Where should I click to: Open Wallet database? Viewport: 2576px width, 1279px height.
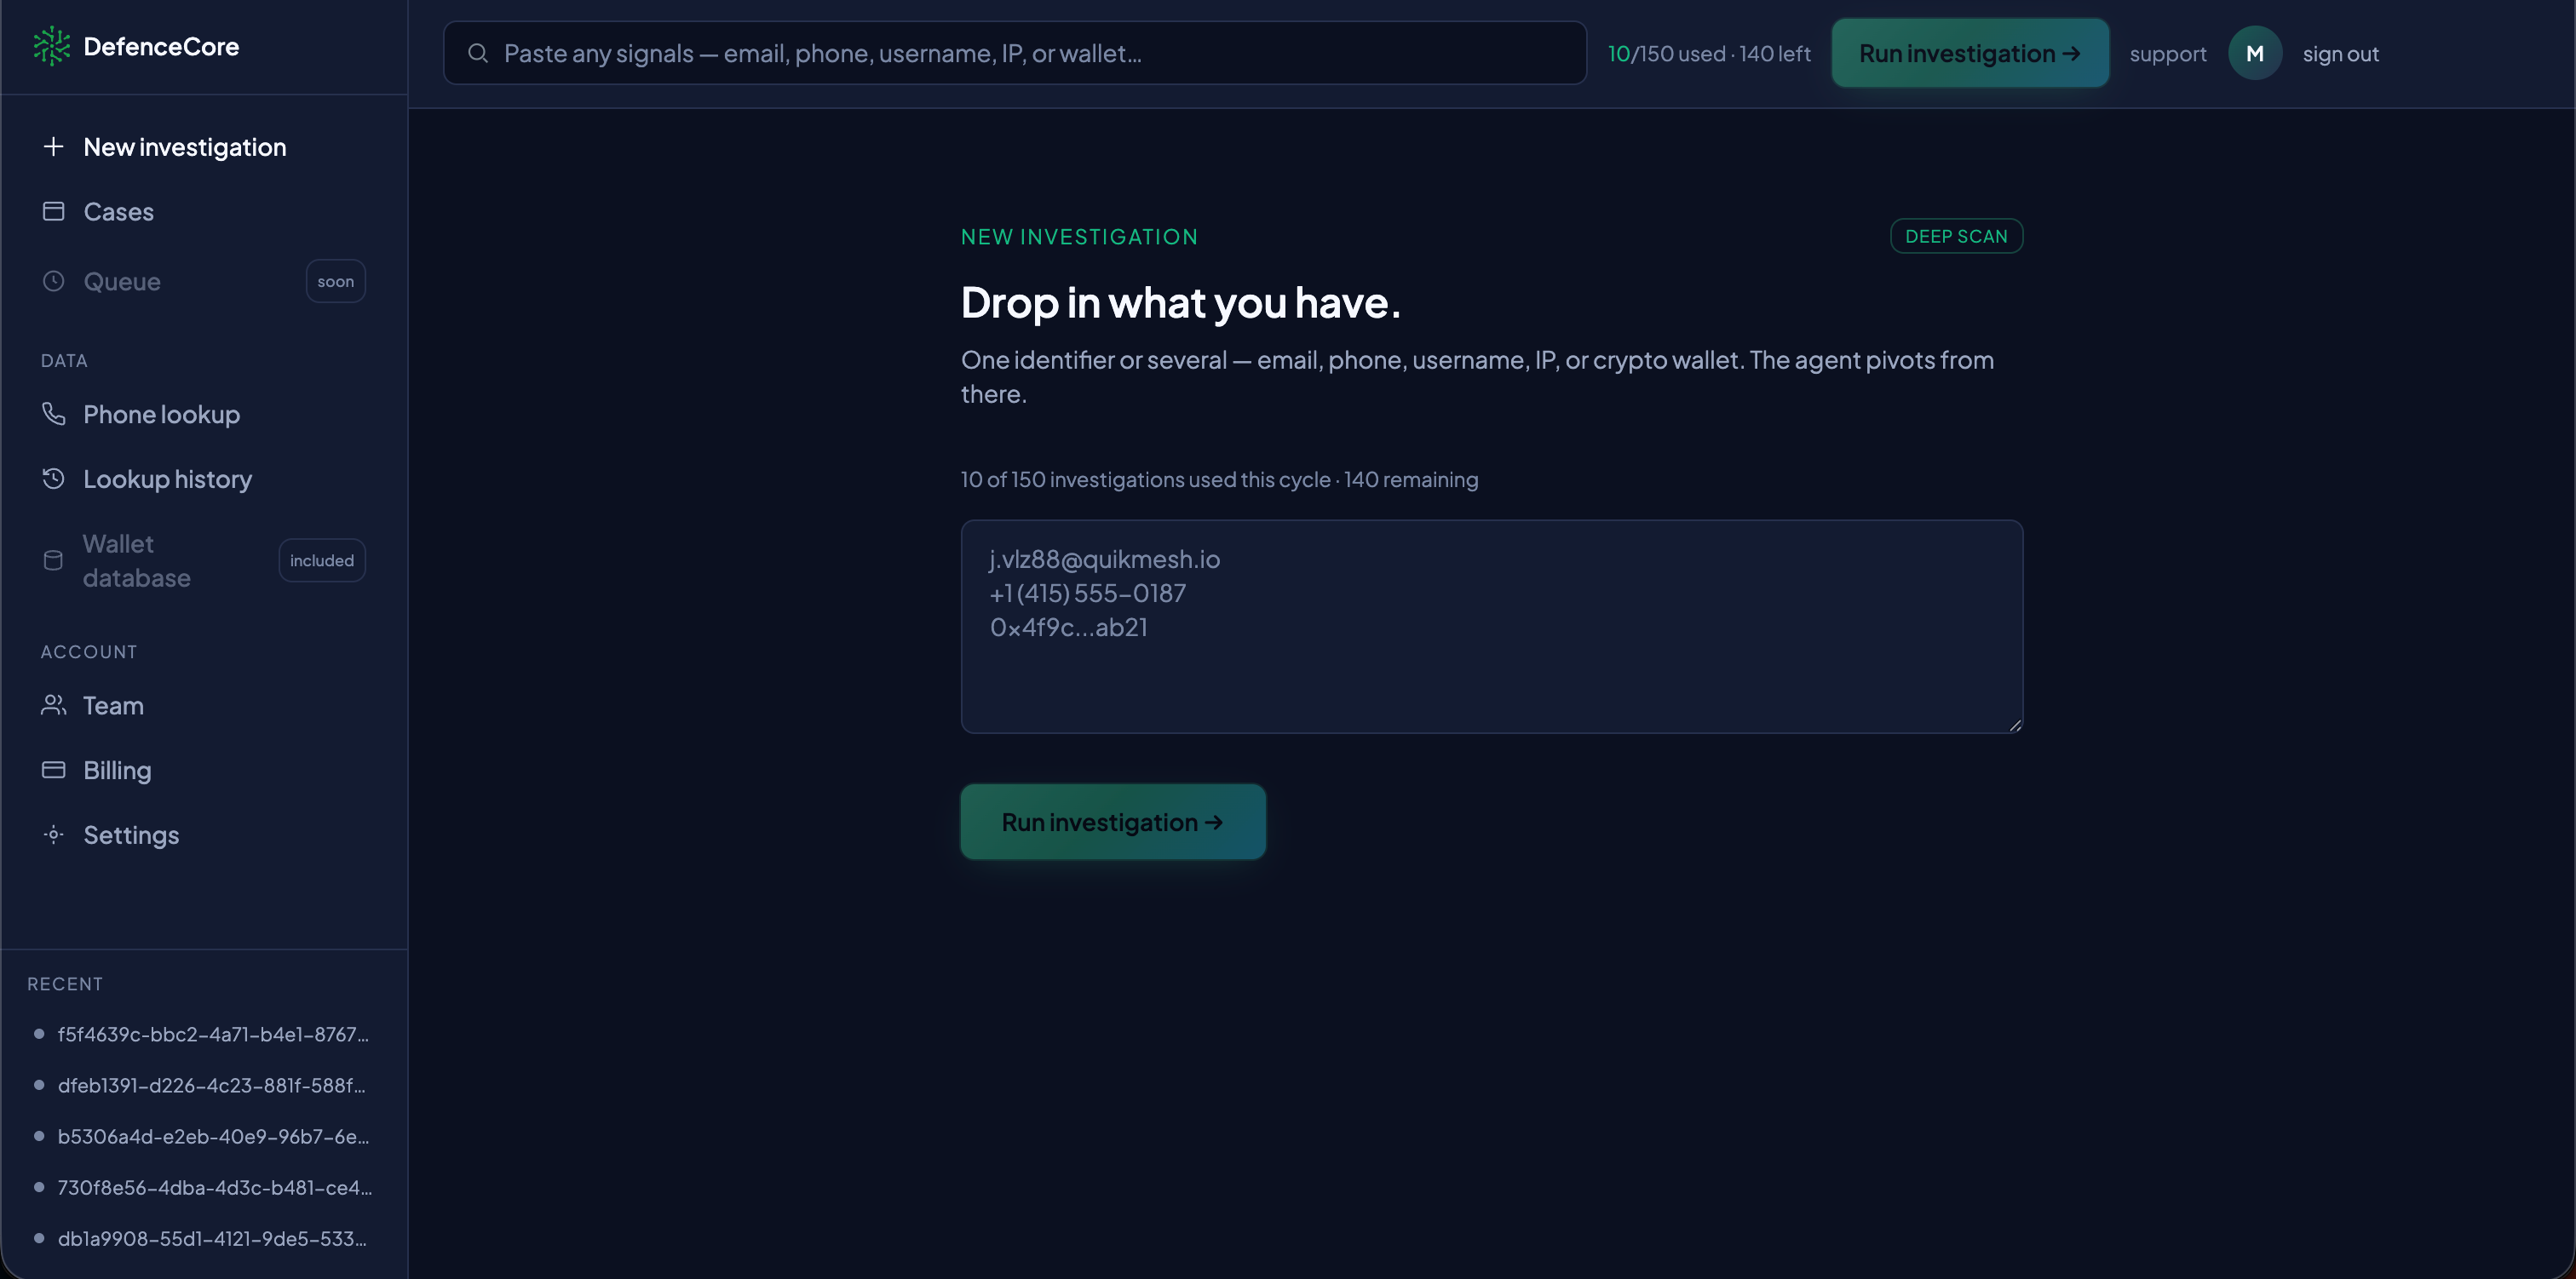(203, 560)
